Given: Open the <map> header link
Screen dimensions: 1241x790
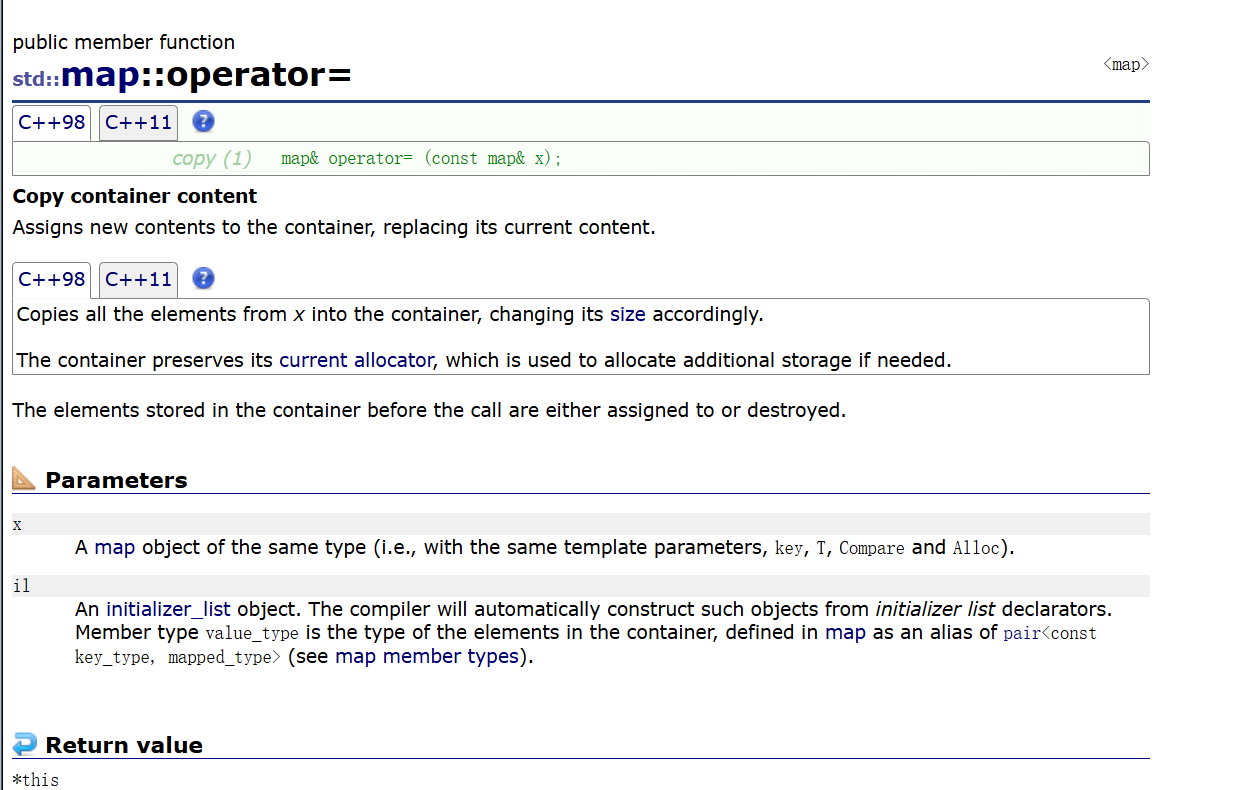Looking at the screenshot, I should pyautogui.click(x=1126, y=64).
